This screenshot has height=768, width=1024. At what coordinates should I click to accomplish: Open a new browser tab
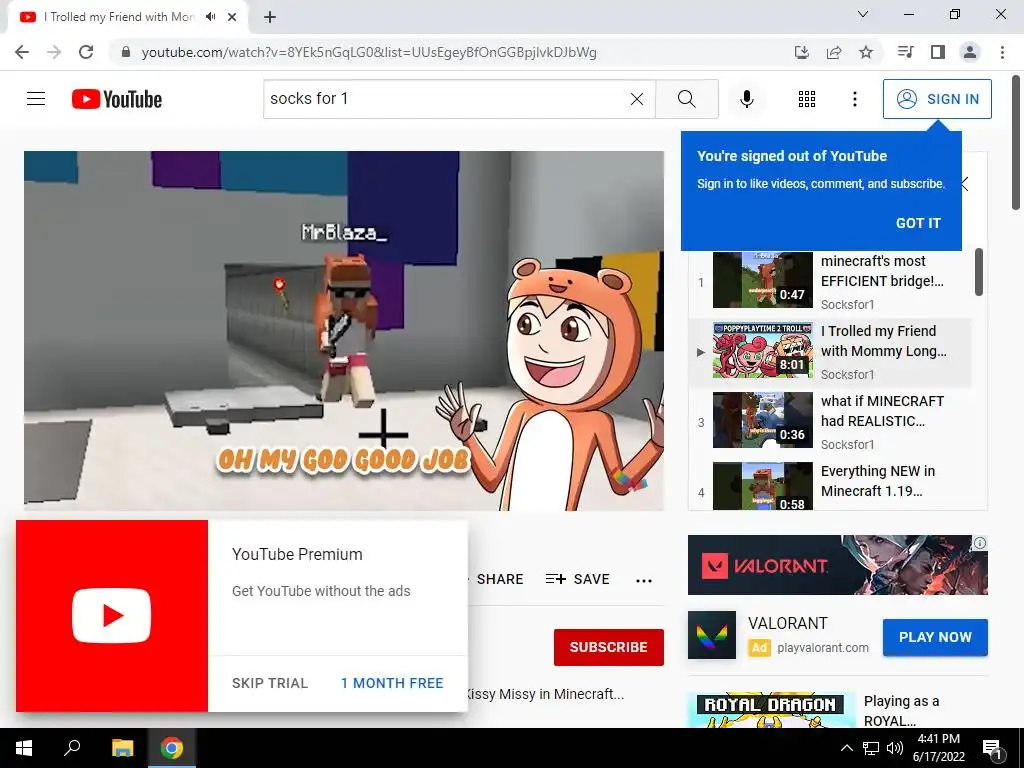[270, 17]
